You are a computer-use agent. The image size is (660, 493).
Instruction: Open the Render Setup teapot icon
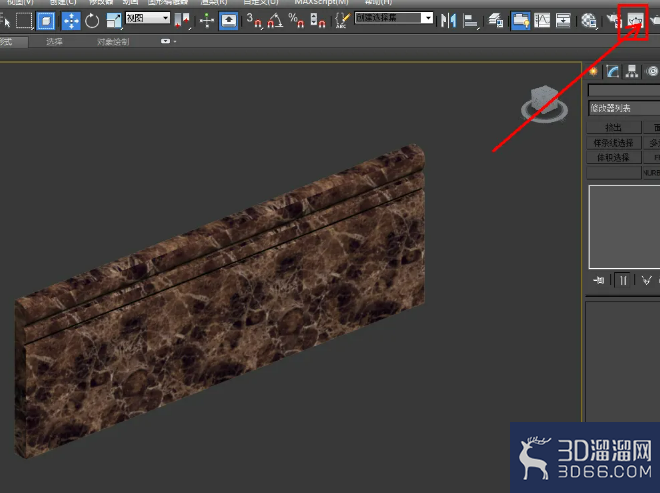614,20
